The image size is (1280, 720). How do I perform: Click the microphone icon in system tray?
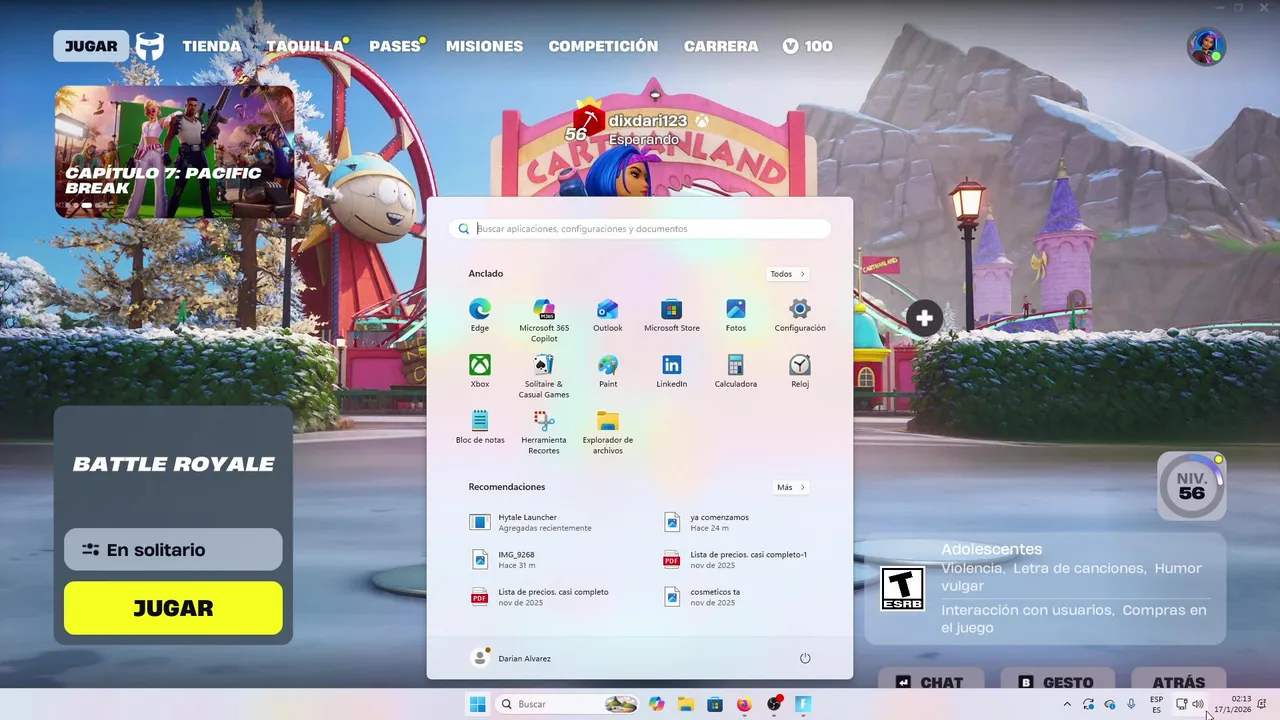tap(1131, 704)
